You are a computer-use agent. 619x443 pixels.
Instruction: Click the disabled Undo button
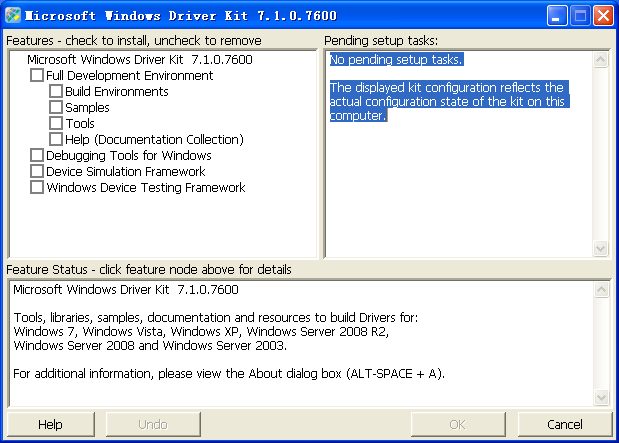[153, 424]
